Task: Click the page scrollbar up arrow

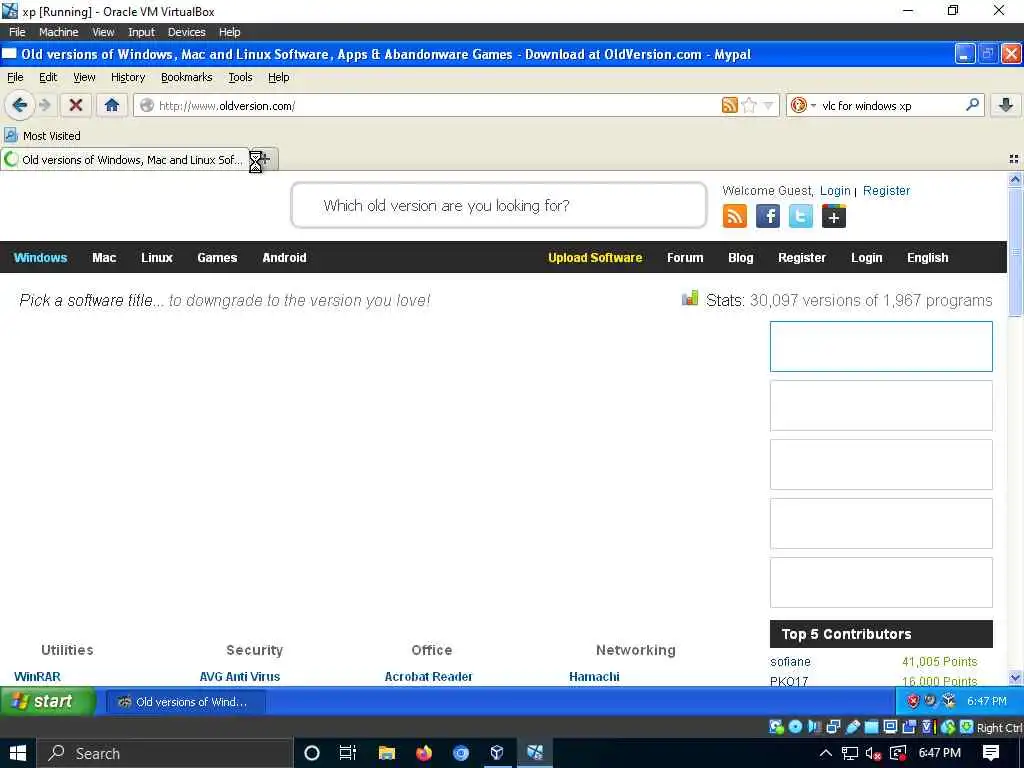Action: 1015,178
